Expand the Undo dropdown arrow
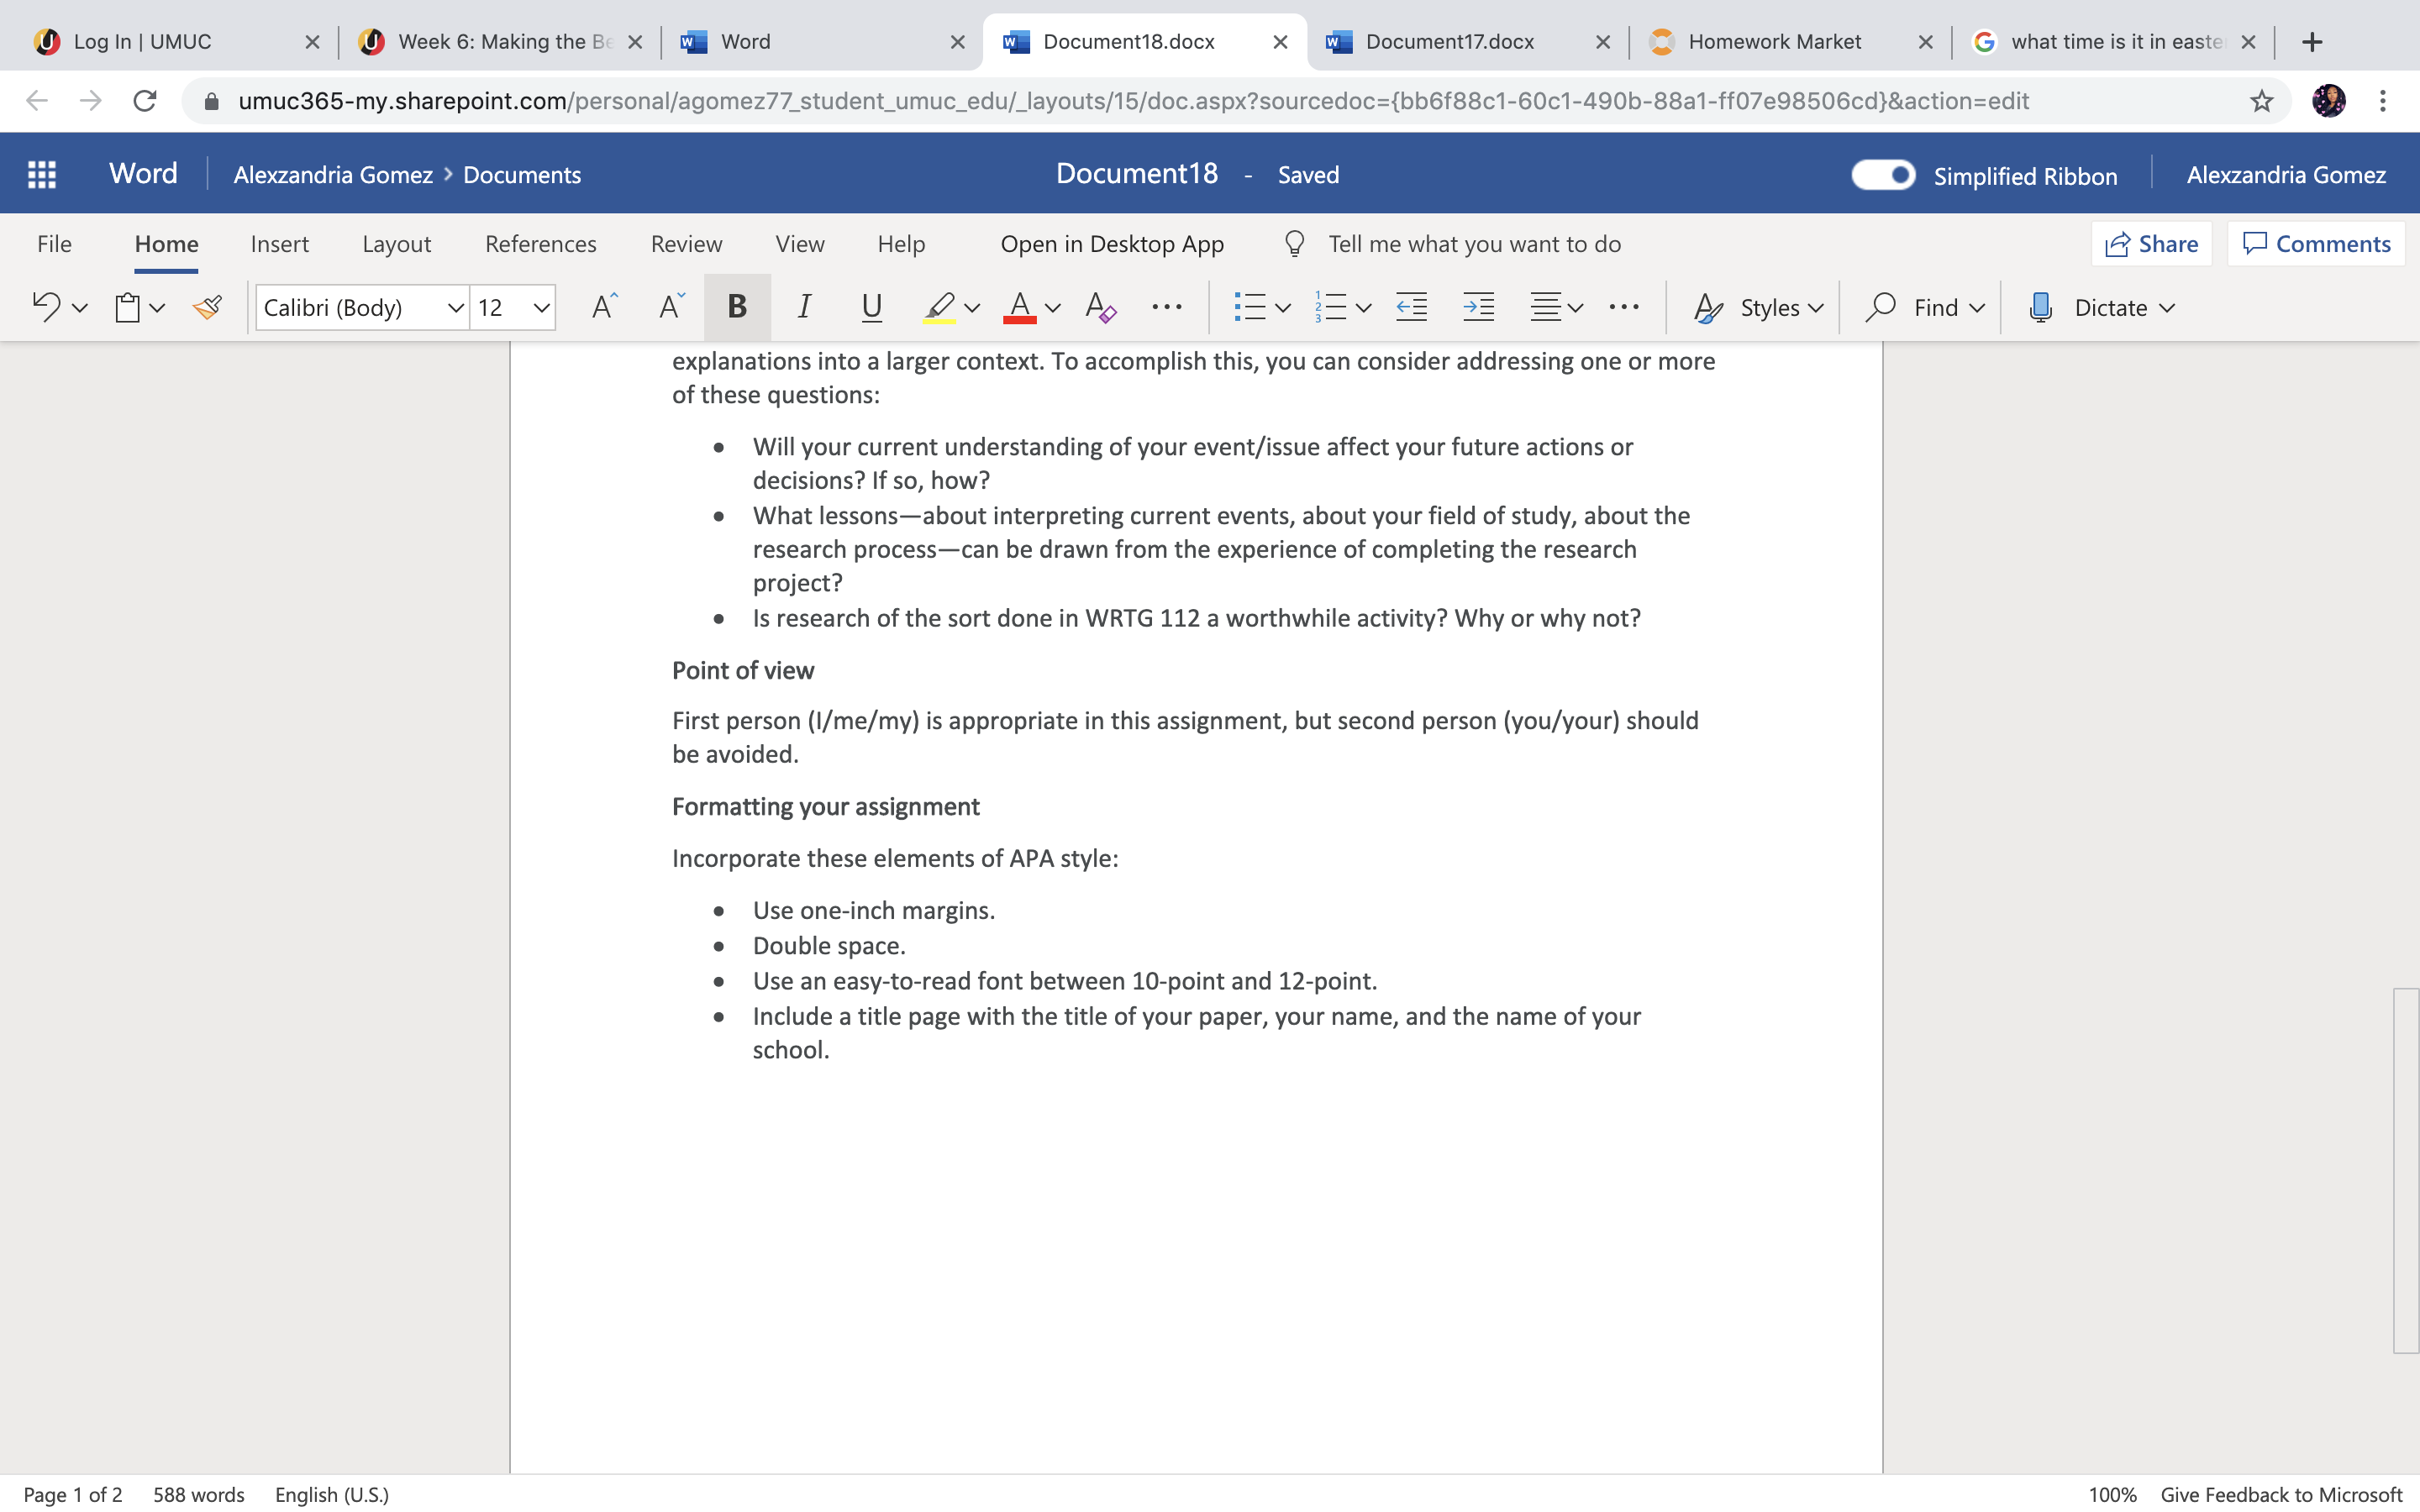The width and height of the screenshot is (2420, 1512). click(x=80, y=308)
